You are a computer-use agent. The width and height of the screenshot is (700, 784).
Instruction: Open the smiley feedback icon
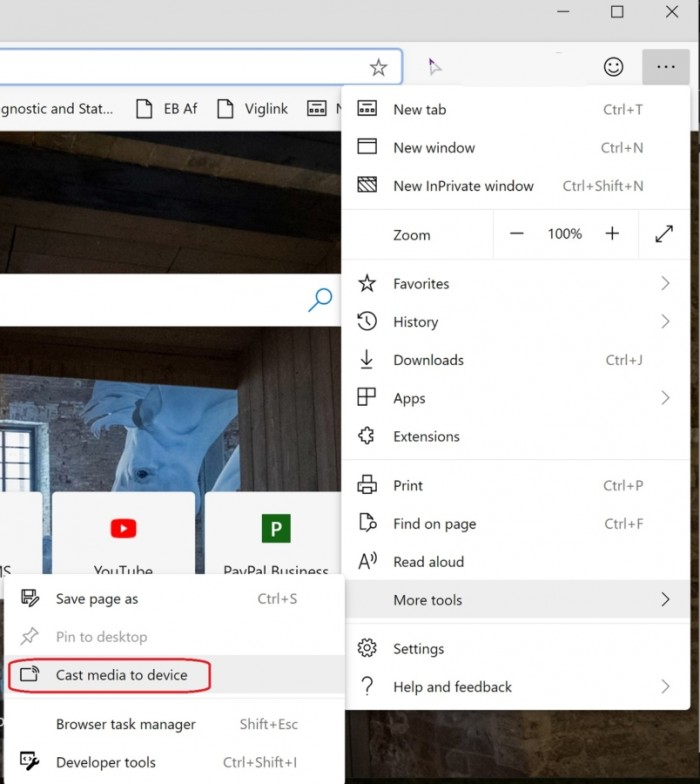pyautogui.click(x=613, y=67)
